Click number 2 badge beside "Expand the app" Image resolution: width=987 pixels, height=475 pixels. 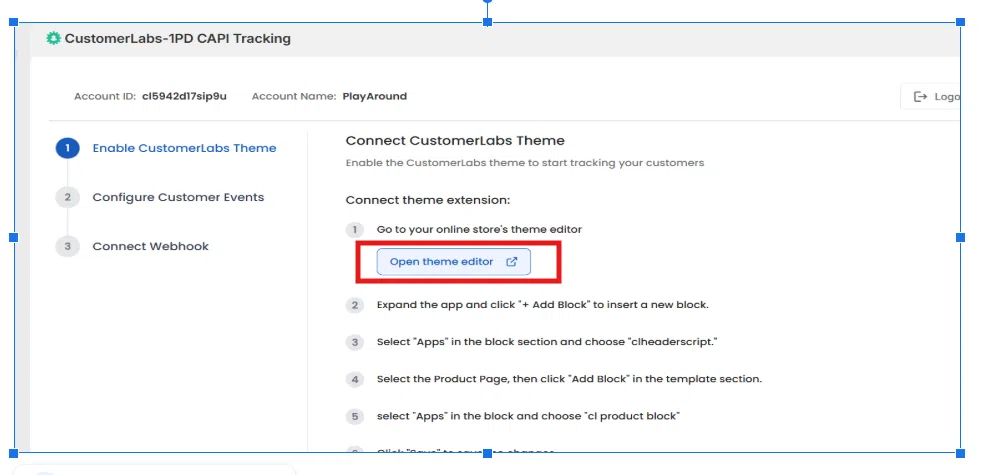(x=354, y=305)
